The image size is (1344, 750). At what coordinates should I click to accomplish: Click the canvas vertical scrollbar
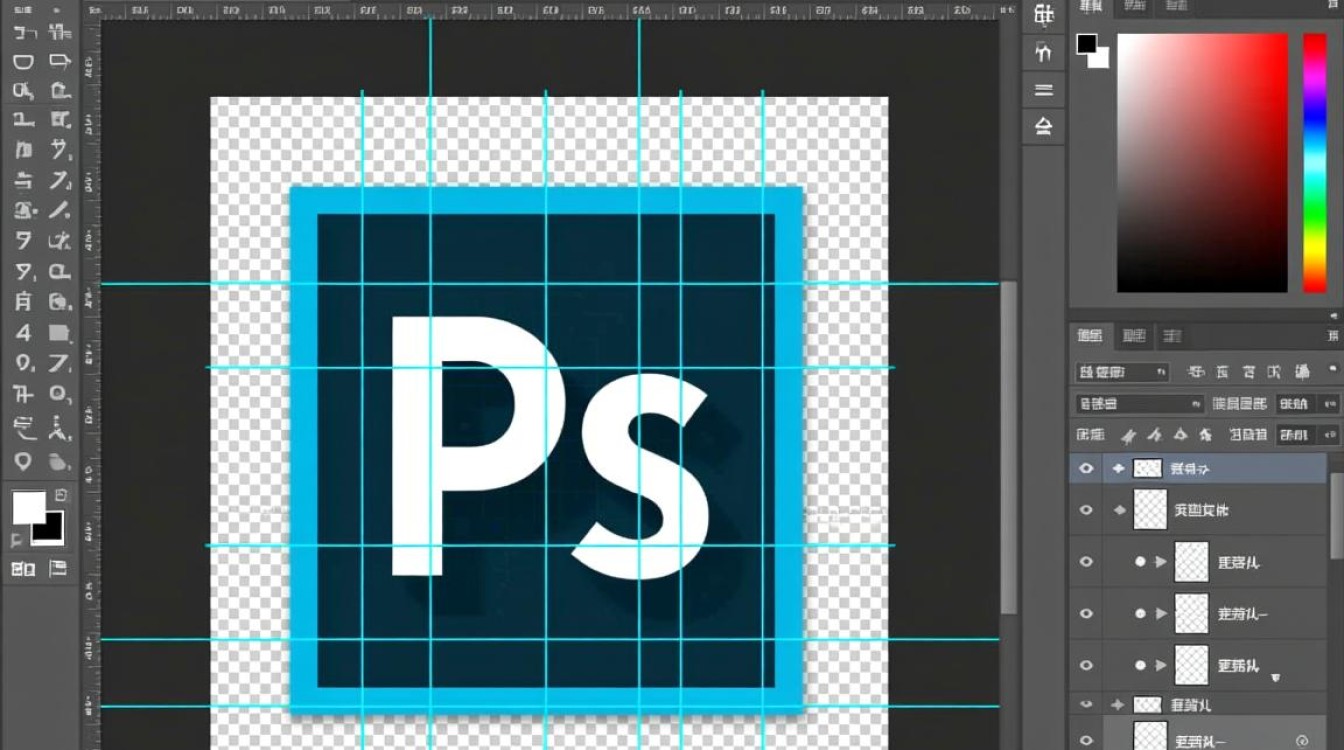click(x=1009, y=447)
